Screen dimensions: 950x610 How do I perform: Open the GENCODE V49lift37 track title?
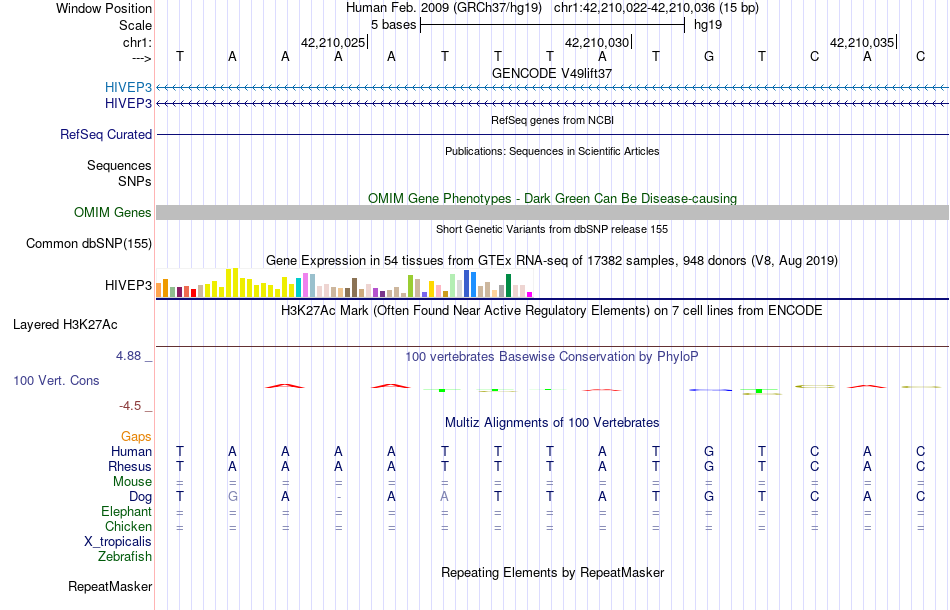coord(552,73)
